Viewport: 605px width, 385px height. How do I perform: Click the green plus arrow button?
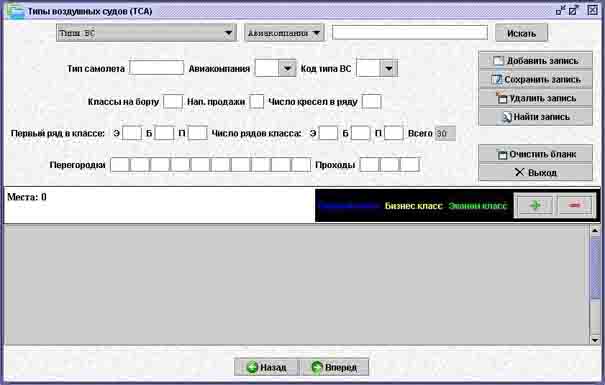(535, 206)
